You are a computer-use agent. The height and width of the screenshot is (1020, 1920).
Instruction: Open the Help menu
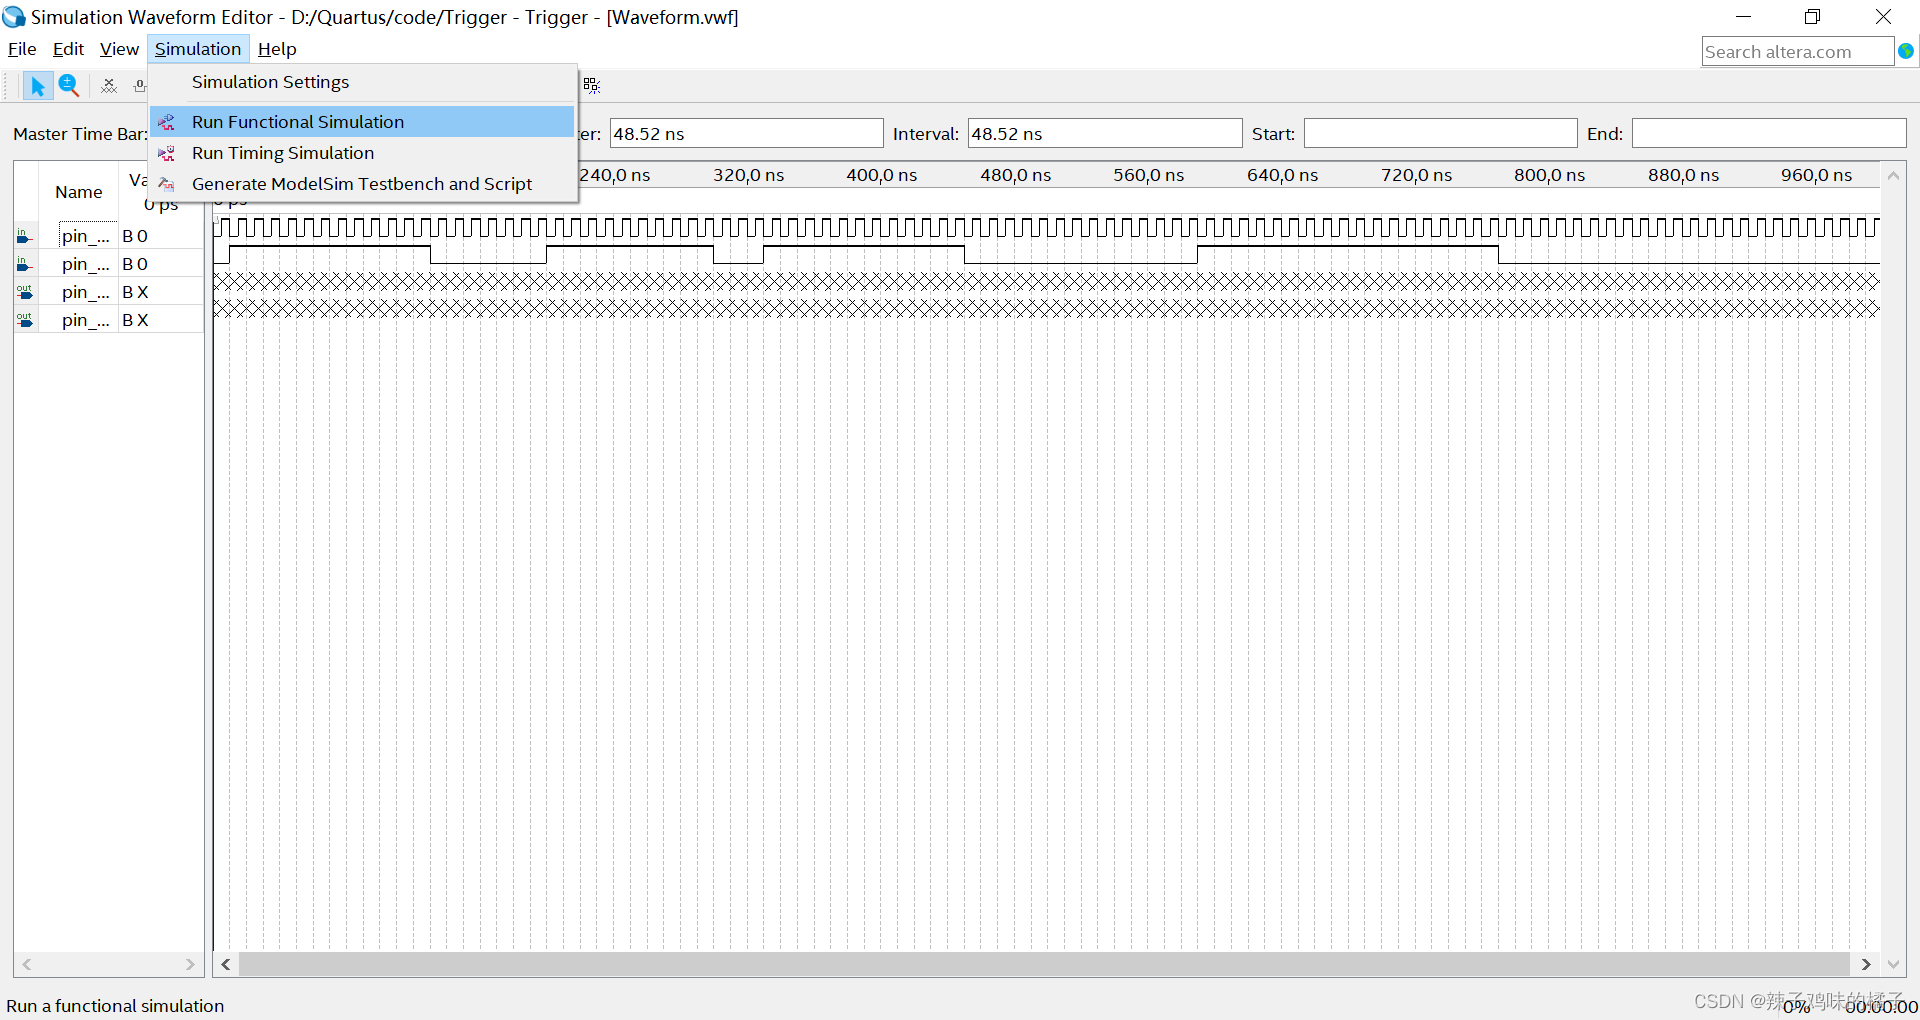point(277,49)
